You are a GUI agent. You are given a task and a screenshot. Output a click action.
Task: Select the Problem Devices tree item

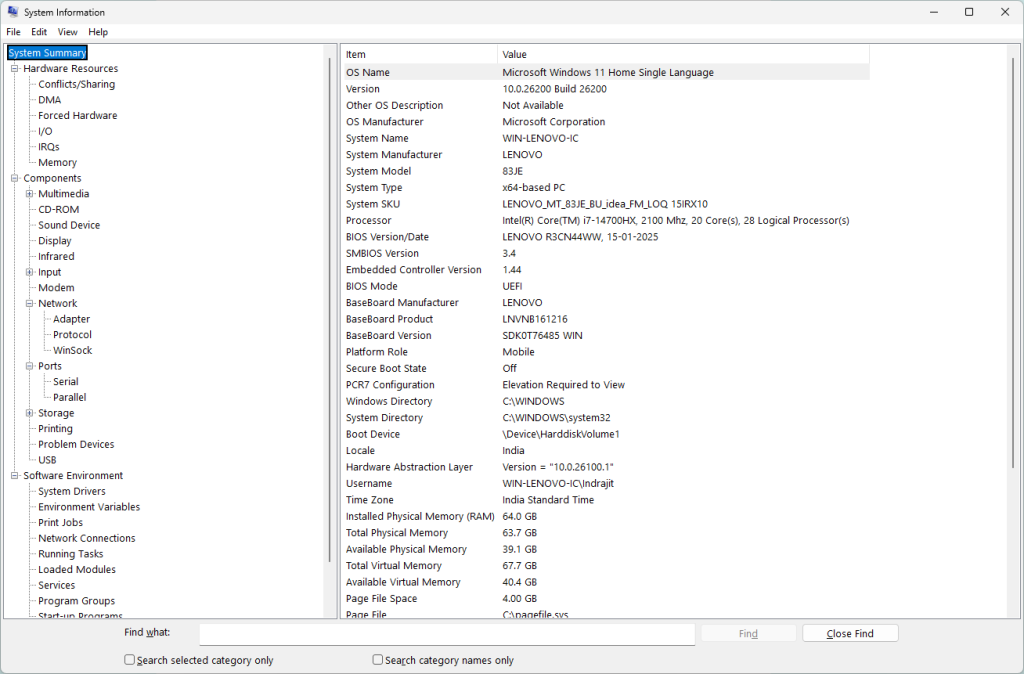tap(76, 445)
